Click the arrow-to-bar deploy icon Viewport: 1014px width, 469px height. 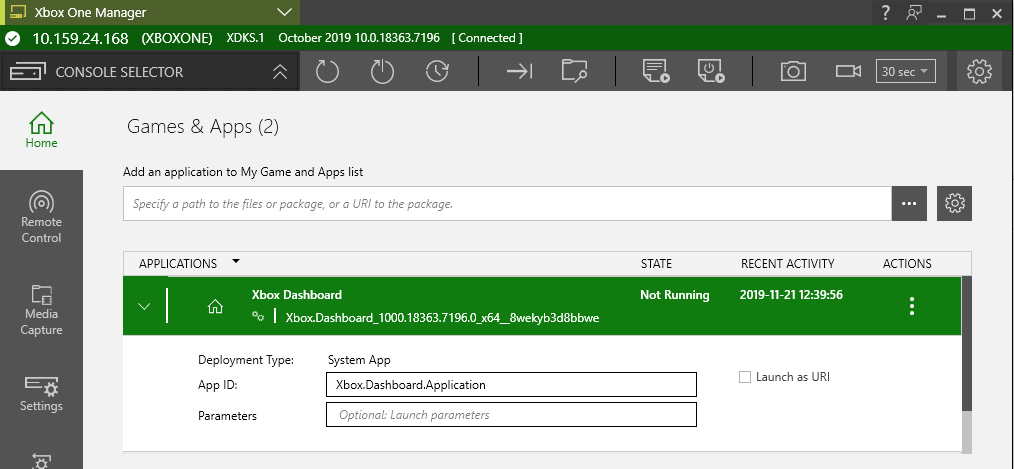pos(519,71)
